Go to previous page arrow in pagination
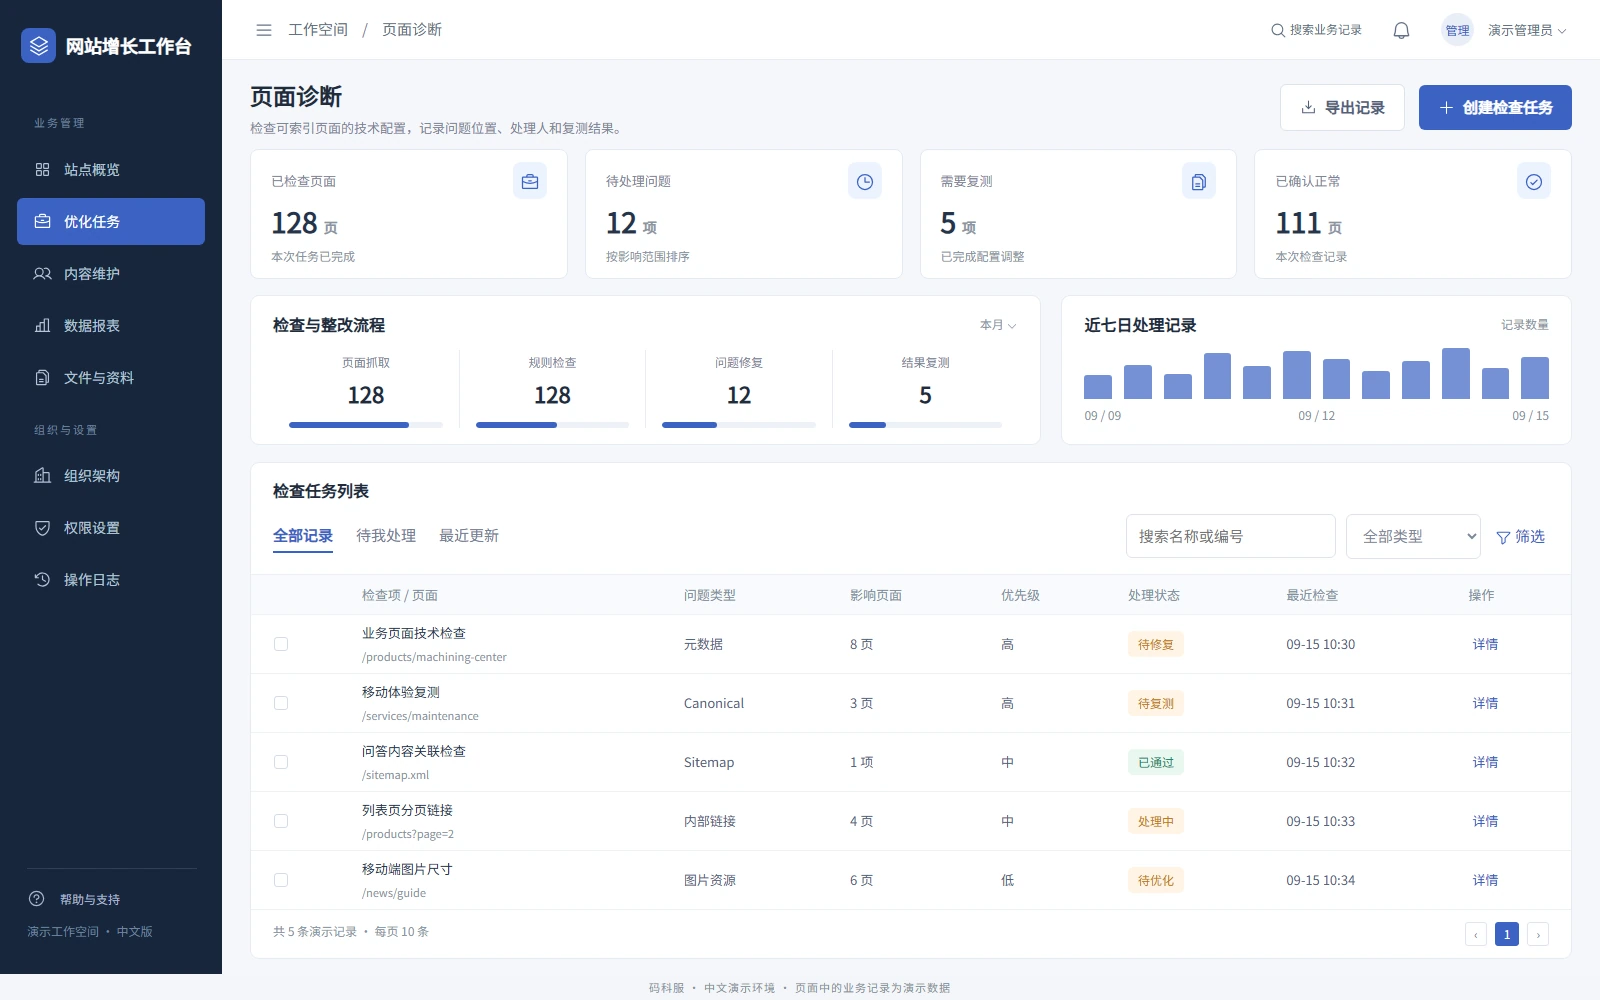This screenshot has width=1600, height=1000. click(x=1476, y=934)
